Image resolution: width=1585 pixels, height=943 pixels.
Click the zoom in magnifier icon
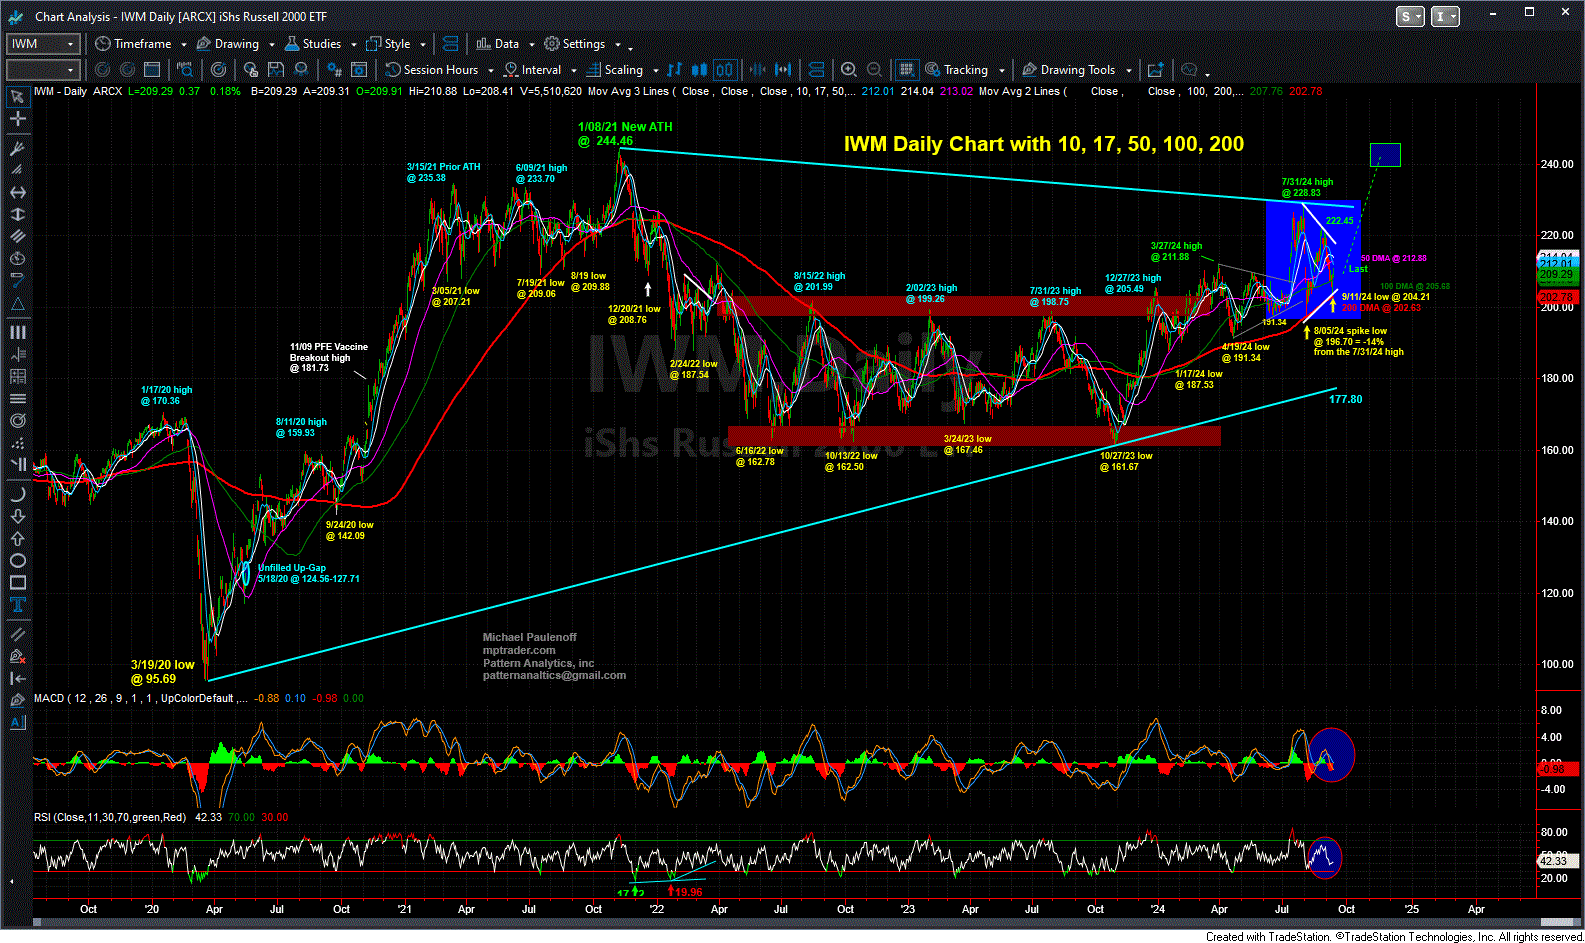tap(849, 70)
